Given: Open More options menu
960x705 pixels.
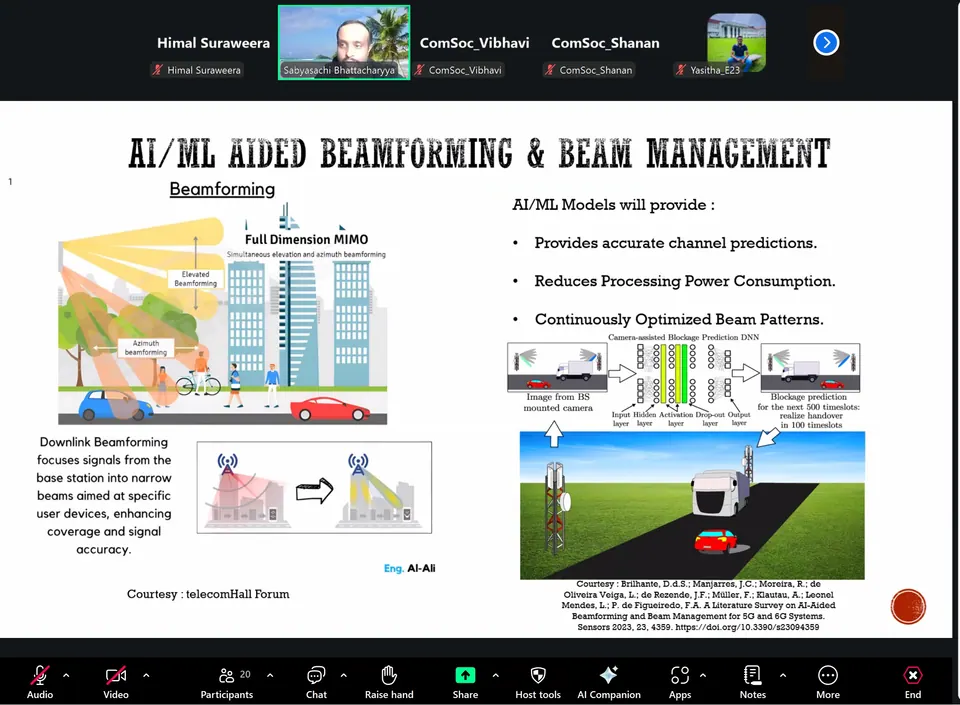Looking at the screenshot, I should (x=828, y=681).
